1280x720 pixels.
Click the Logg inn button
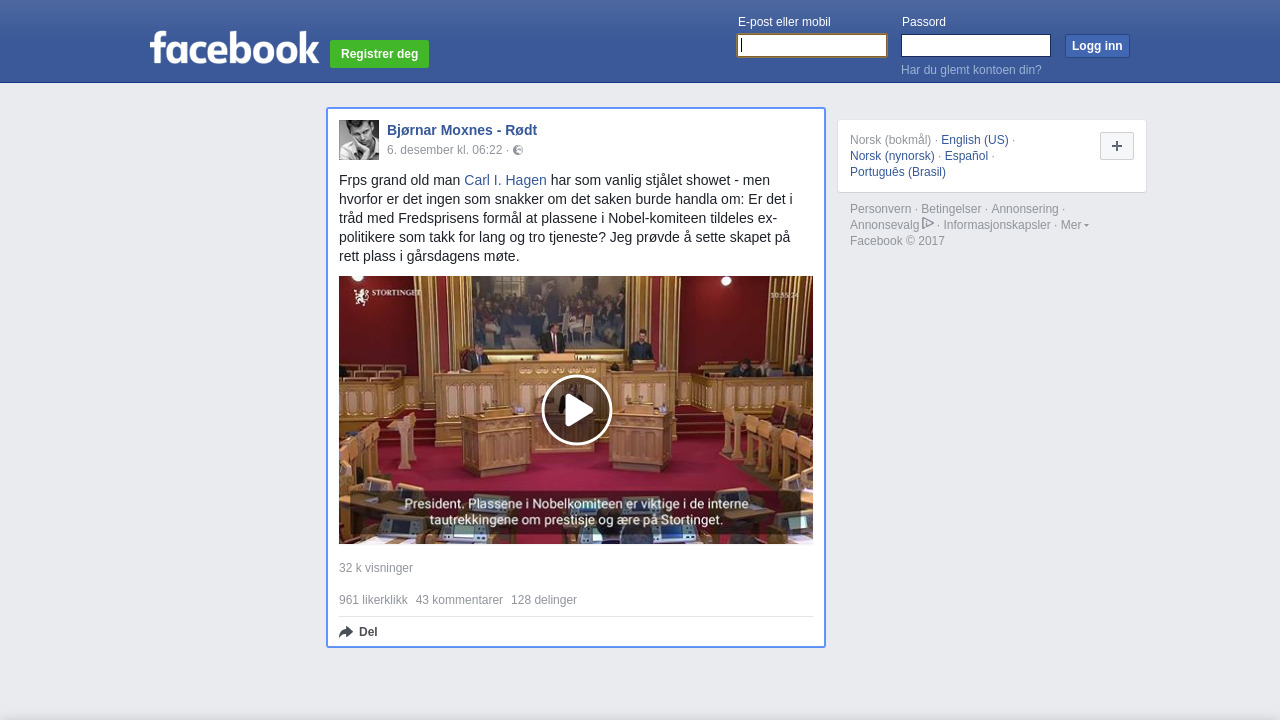tap(1097, 46)
